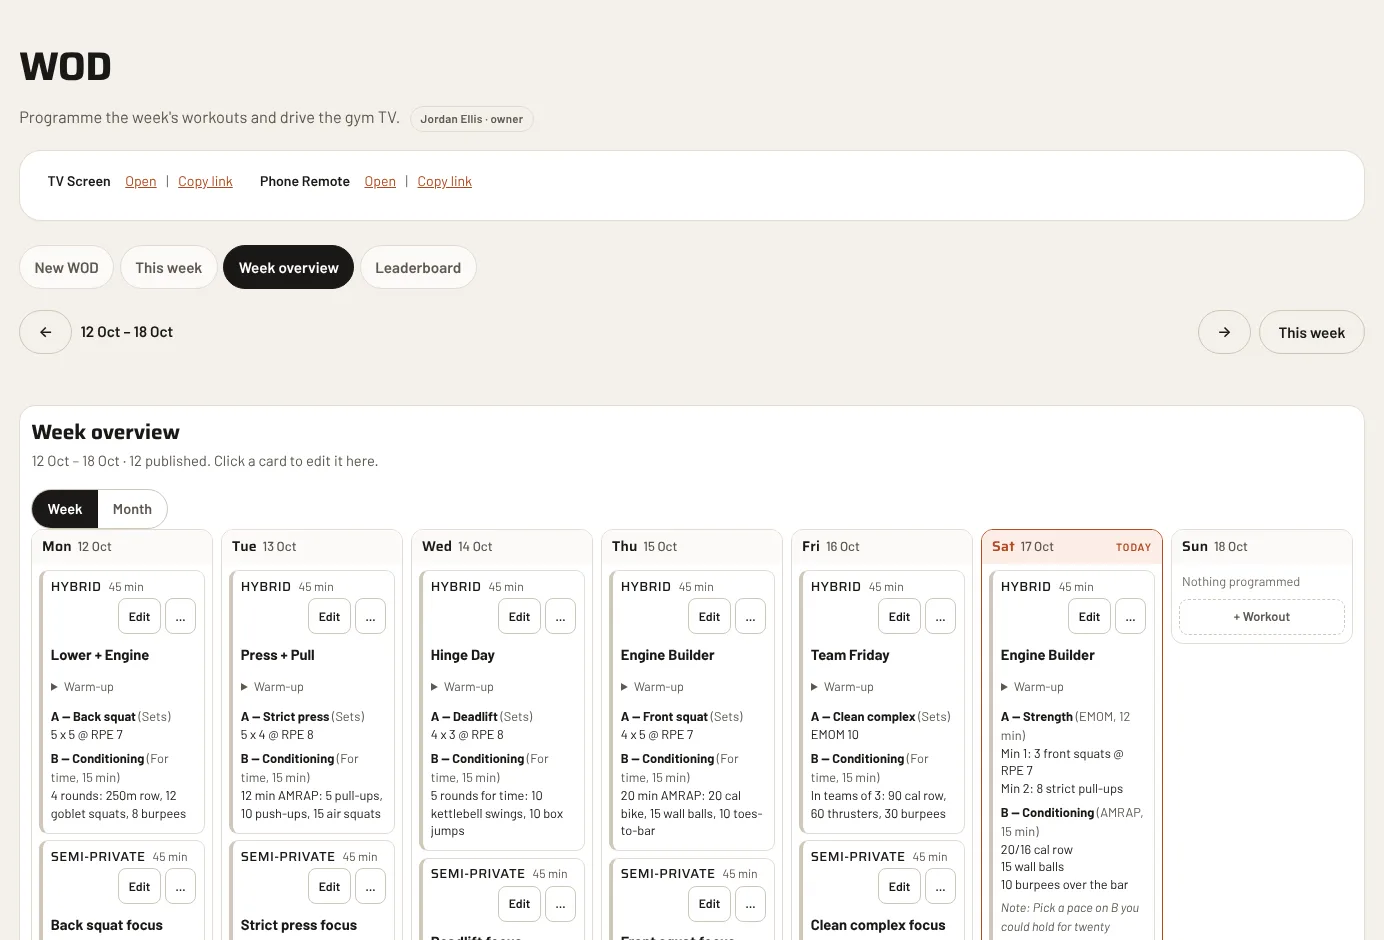Open more options for Tuesday Hybrid workout

(x=370, y=617)
